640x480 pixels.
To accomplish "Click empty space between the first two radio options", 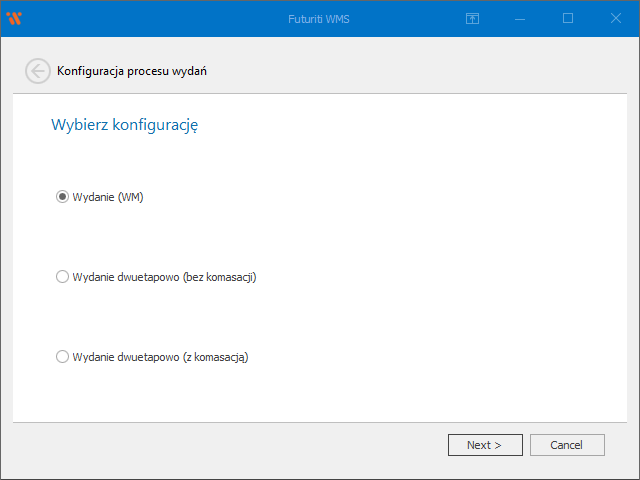I will pyautogui.click(x=300, y=237).
